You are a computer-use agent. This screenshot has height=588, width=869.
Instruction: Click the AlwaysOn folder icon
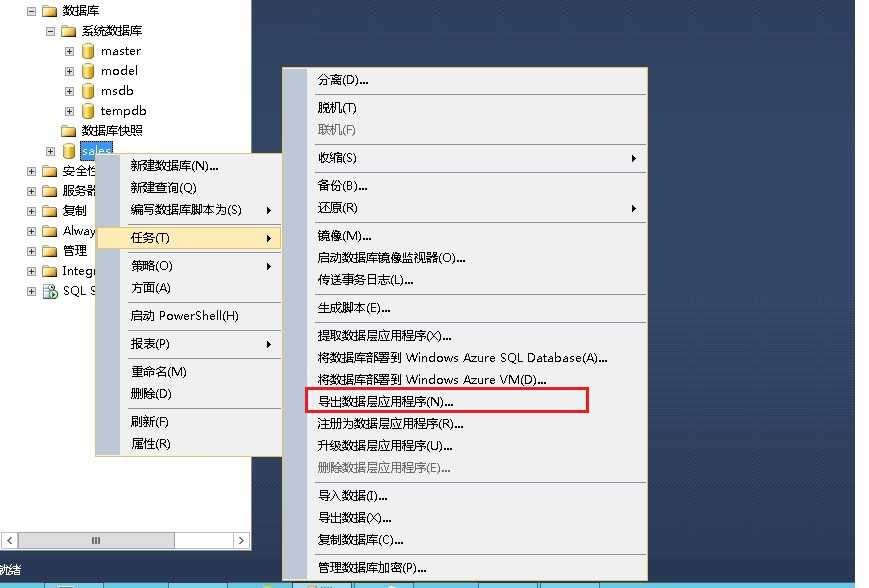pos(49,231)
